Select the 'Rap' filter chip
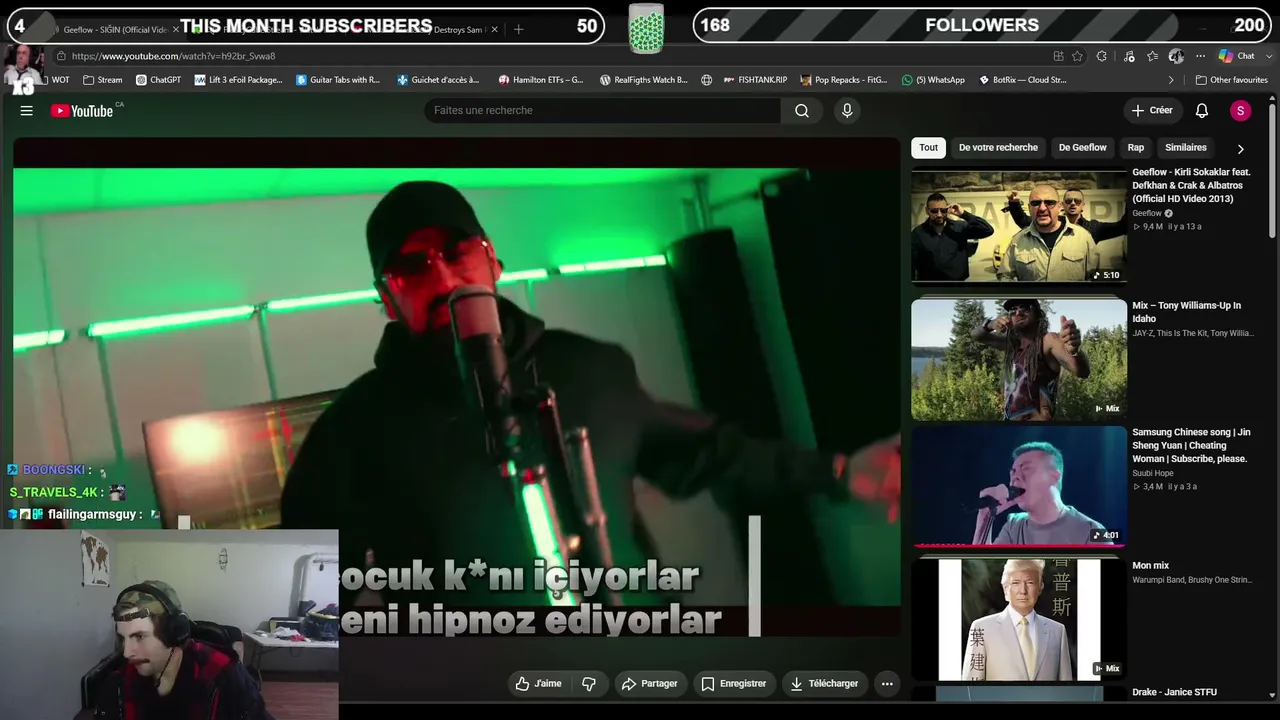The image size is (1280, 720). coord(1136,148)
